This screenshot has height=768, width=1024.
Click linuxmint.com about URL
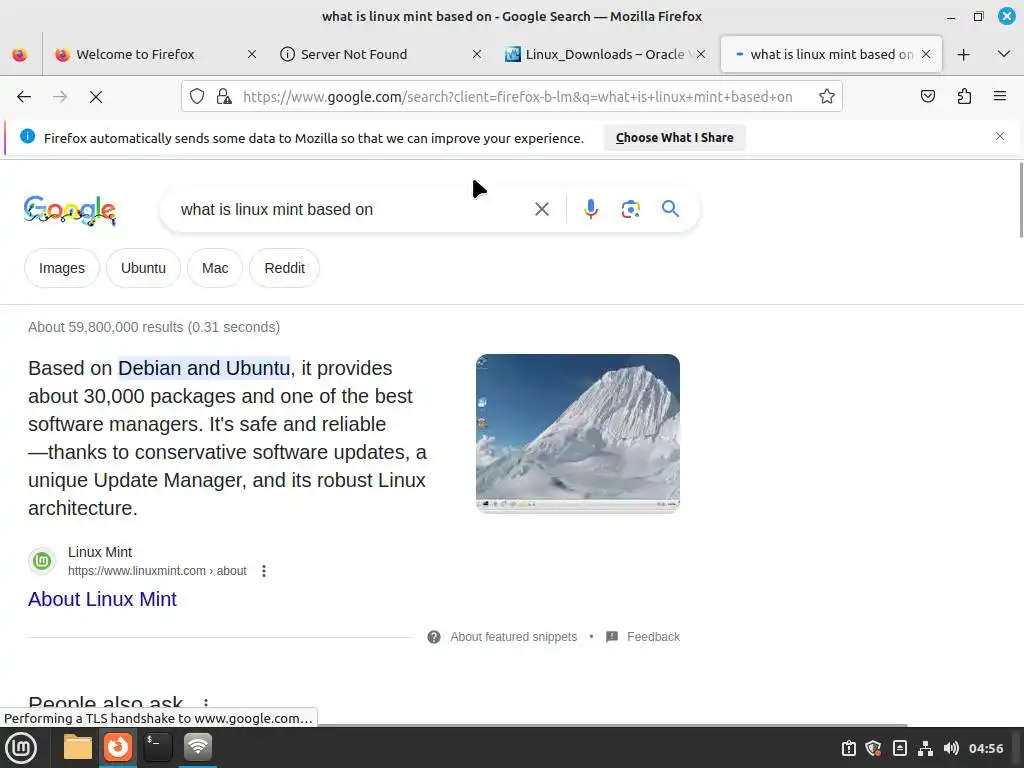click(157, 571)
